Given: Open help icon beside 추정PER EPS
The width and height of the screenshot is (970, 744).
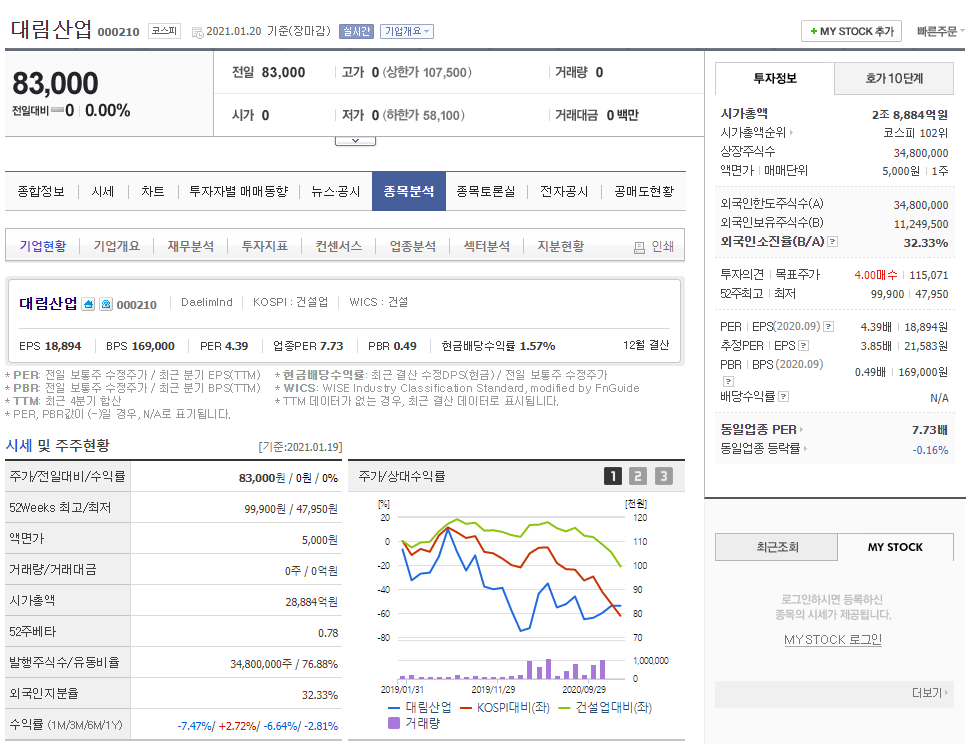Looking at the screenshot, I should coord(804,346).
